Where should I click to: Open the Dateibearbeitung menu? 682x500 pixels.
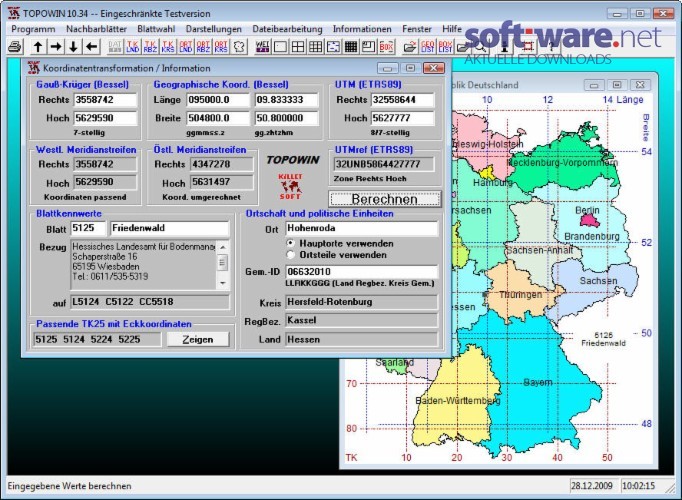coord(288,29)
